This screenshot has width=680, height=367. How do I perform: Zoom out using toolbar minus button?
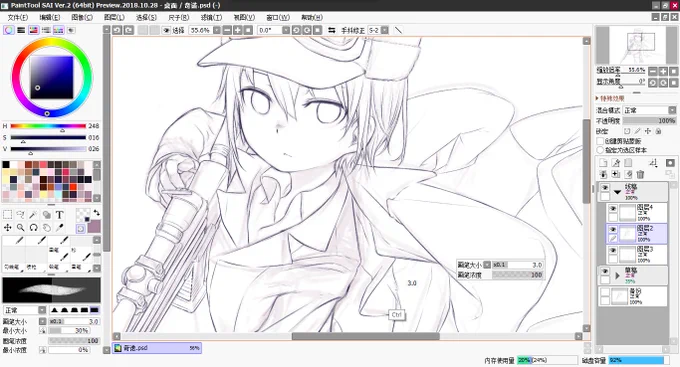(x=227, y=30)
